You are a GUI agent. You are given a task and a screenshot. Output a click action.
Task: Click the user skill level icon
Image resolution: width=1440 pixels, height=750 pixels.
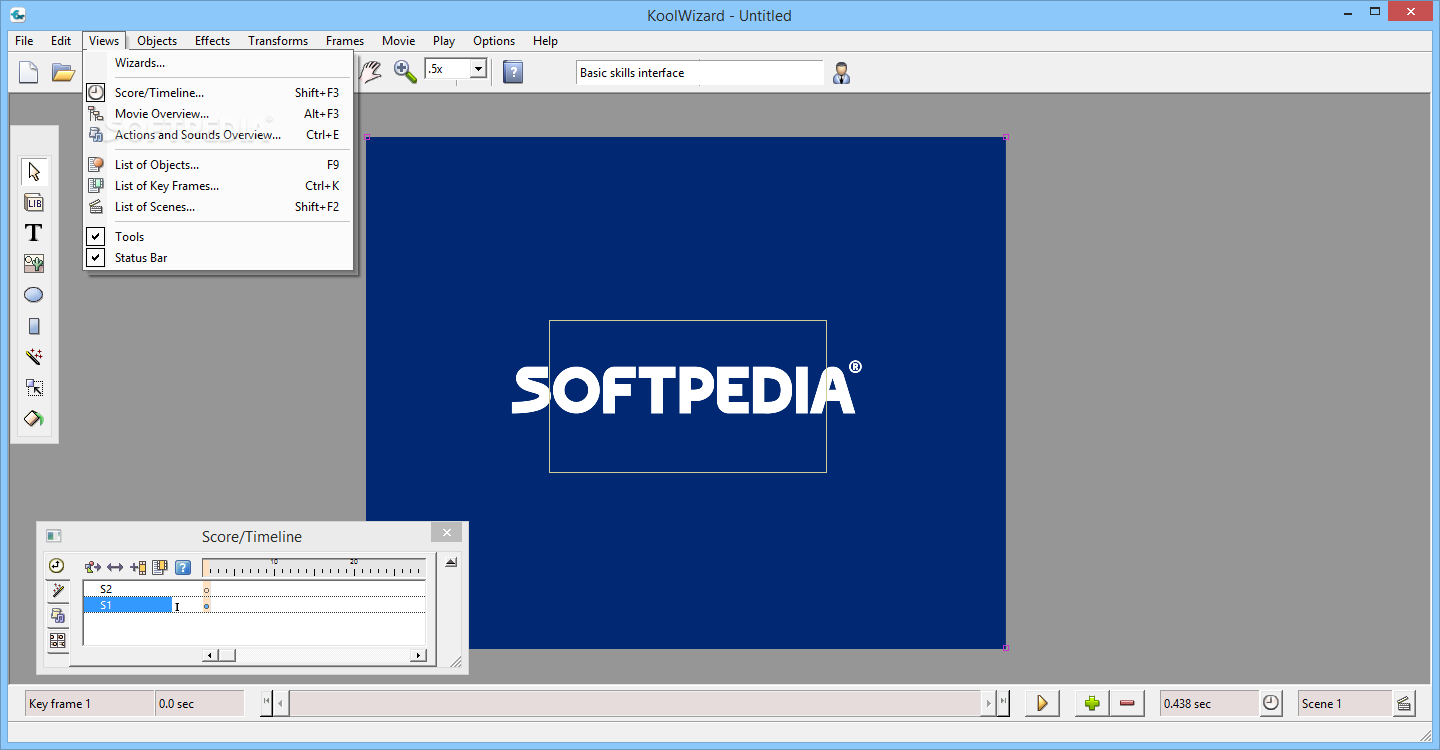842,73
